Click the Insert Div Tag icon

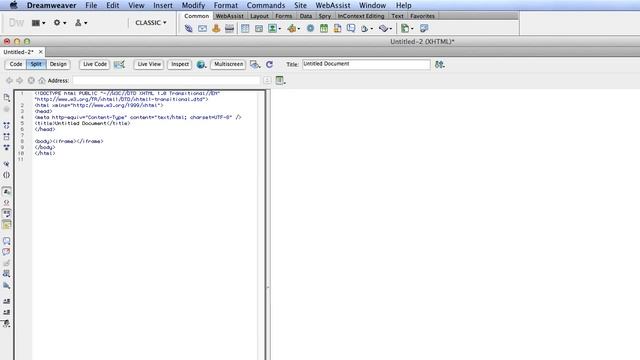(x=259, y=29)
